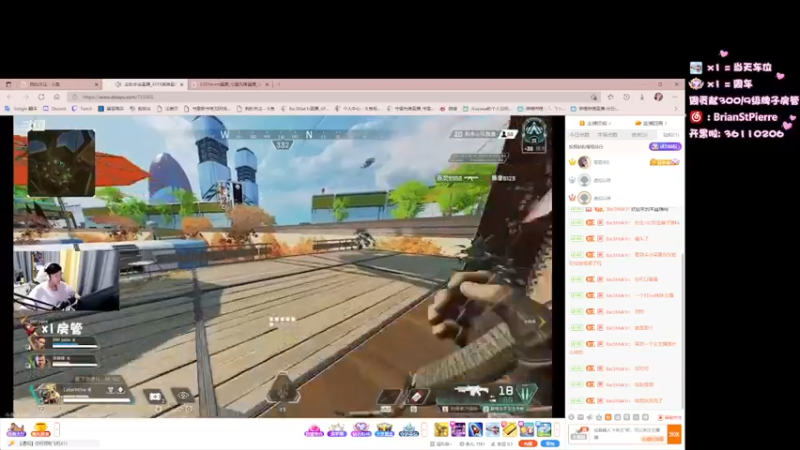The width and height of the screenshot is (800, 450).
Task: Open the Google bookmark
Action: pyautogui.click(x=21, y=109)
